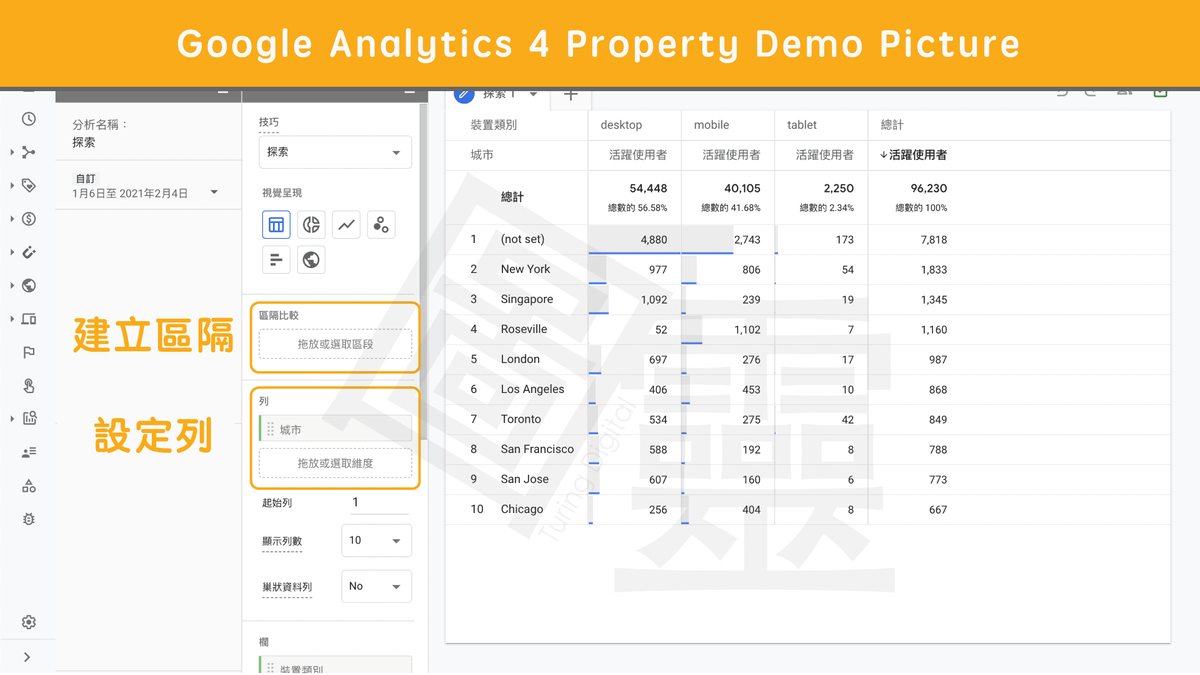Select the Los Angeles row
Screen dimensions: 1200x675
[x=807, y=390]
